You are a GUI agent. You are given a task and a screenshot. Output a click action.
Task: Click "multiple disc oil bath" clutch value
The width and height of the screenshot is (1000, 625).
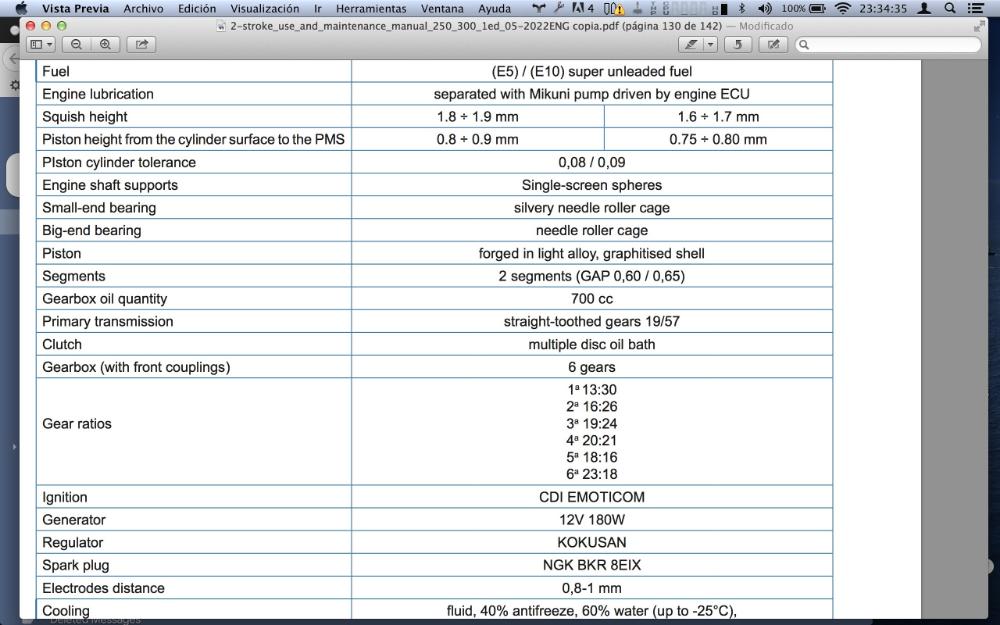[x=591, y=344]
